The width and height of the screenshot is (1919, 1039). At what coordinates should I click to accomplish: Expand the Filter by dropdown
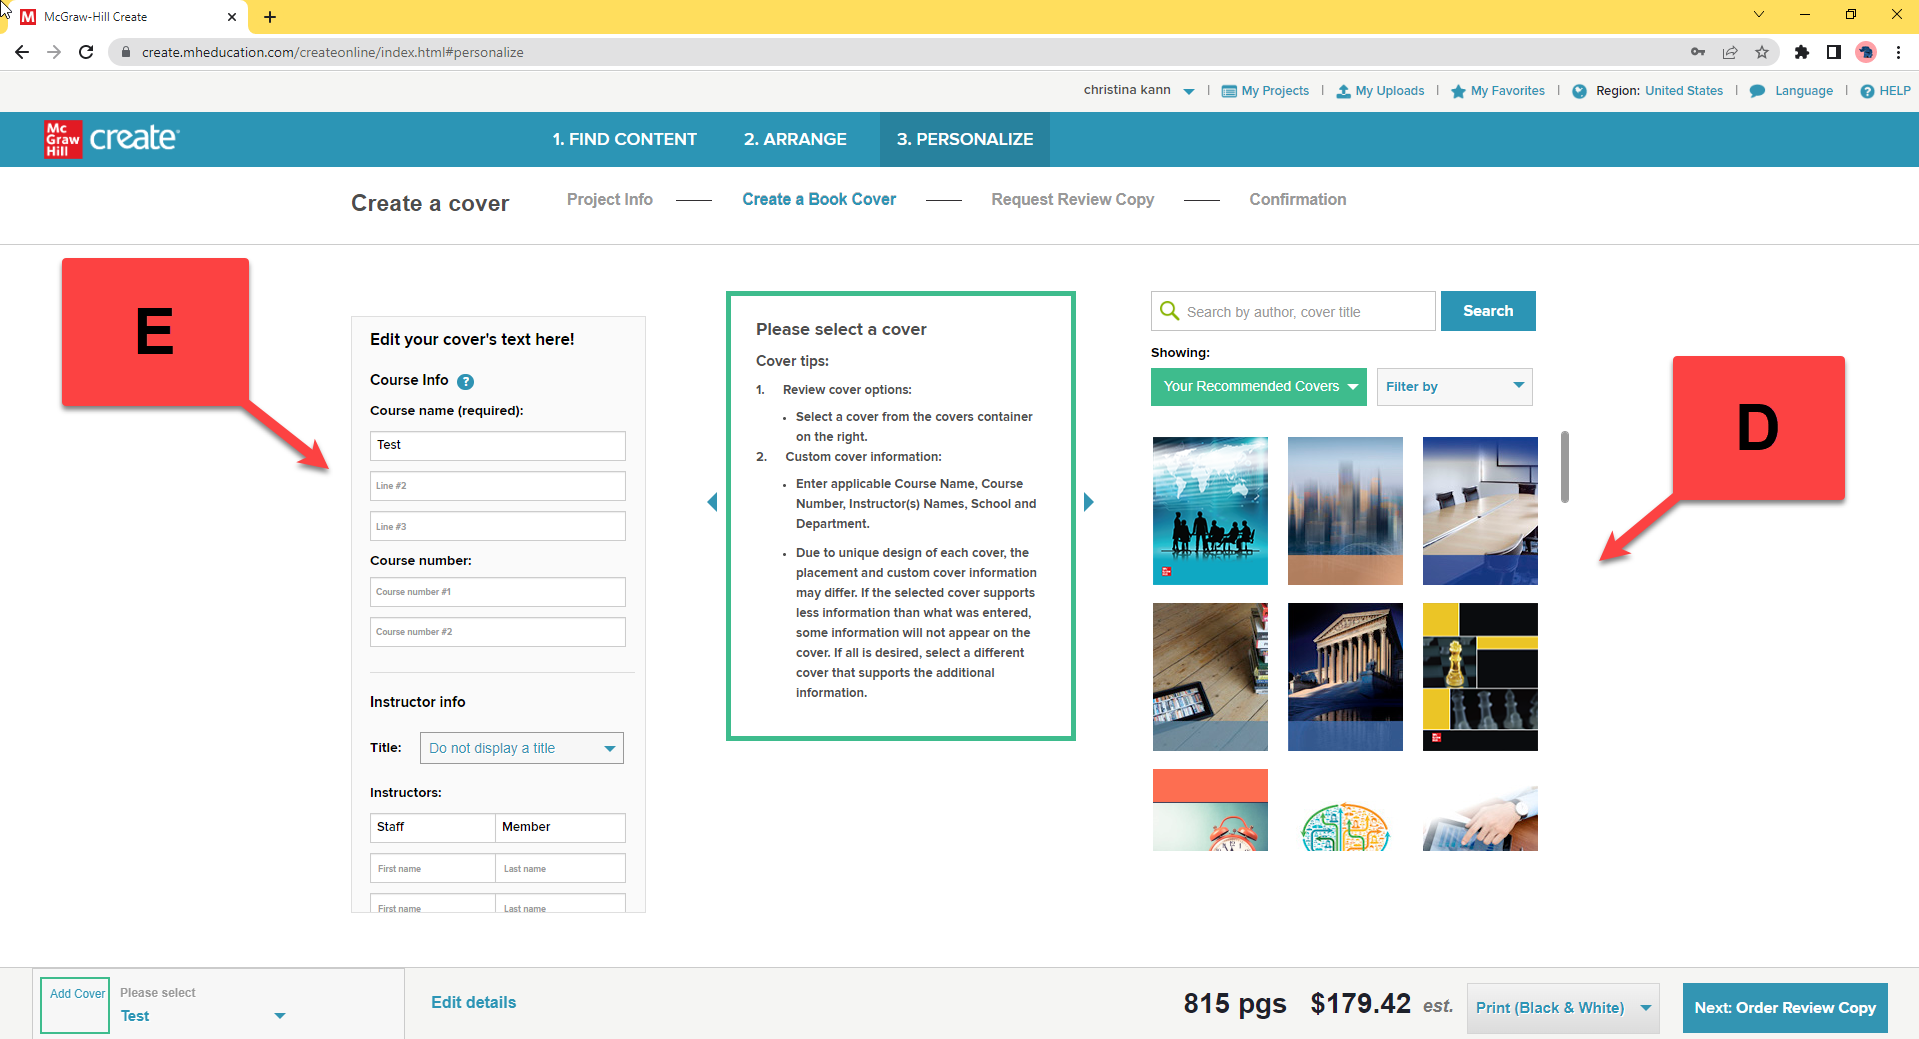(x=1454, y=387)
